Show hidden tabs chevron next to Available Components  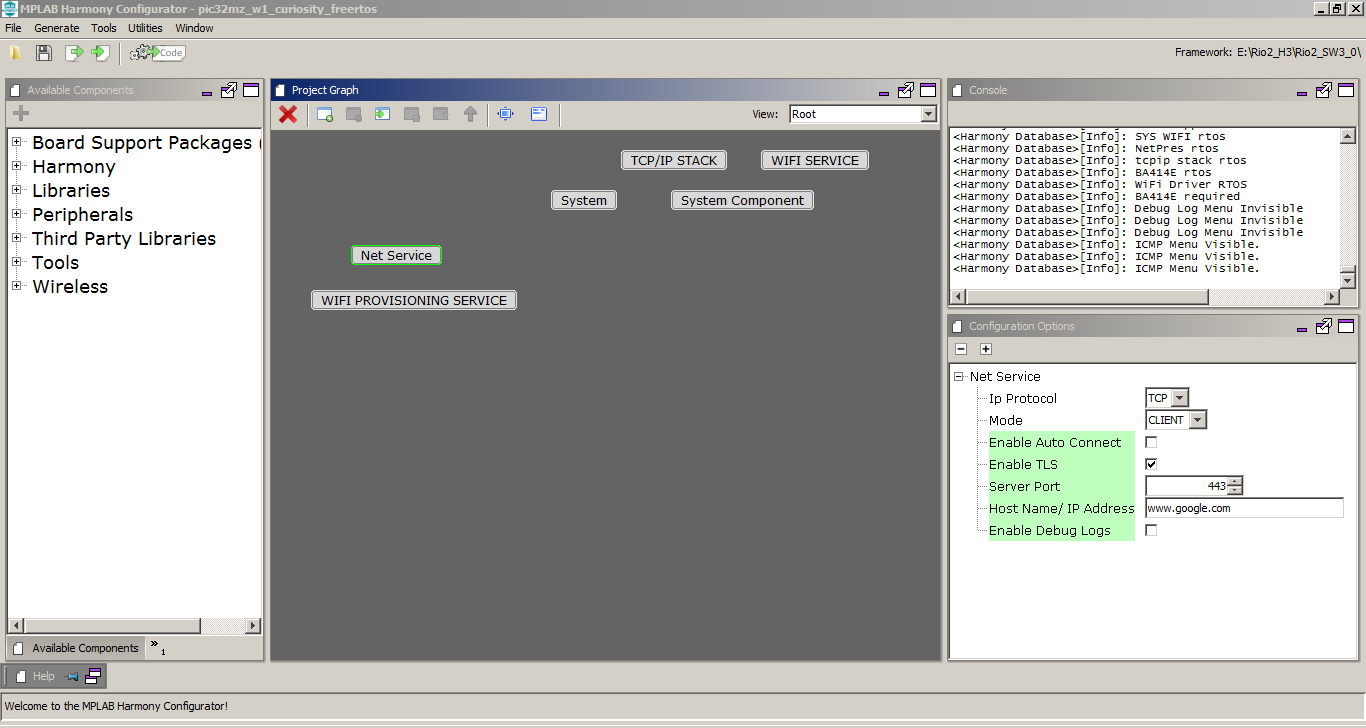pos(157,647)
